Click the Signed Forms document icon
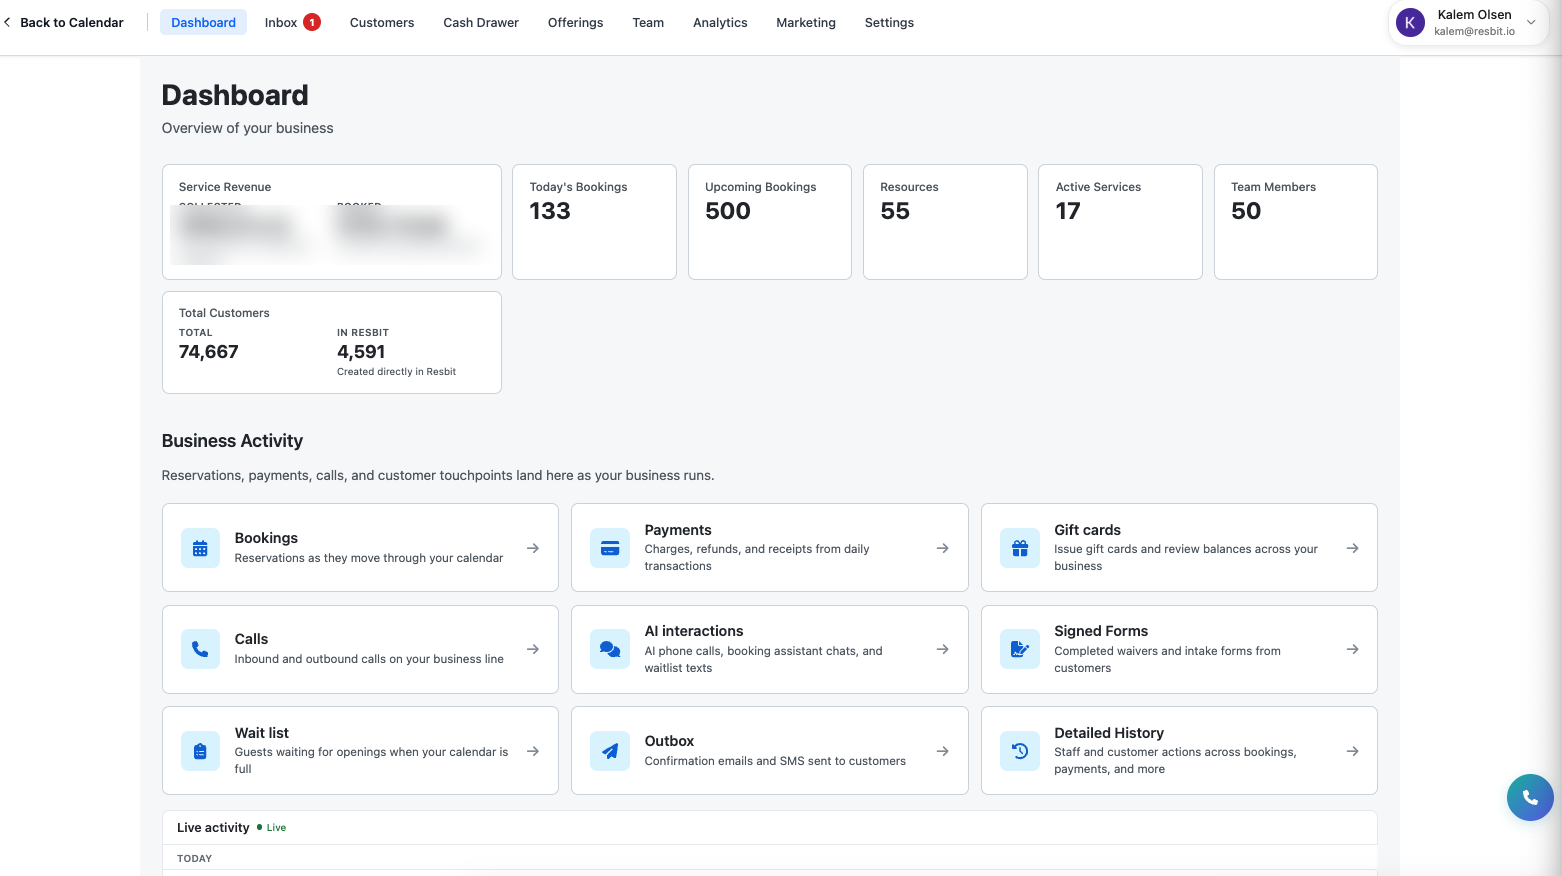Viewport: 1562px width, 876px height. tap(1020, 649)
